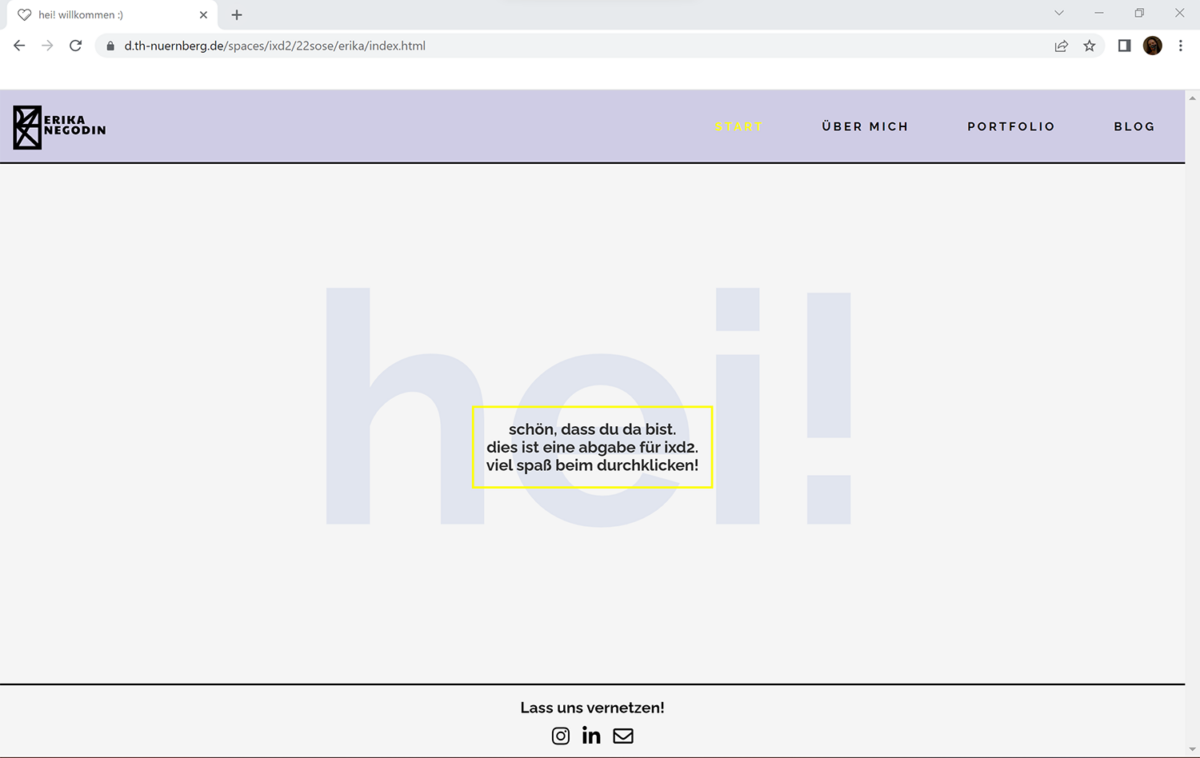Screen dimensions: 1200x758
Task: Click the share page icon in address bar
Action: [1061, 46]
